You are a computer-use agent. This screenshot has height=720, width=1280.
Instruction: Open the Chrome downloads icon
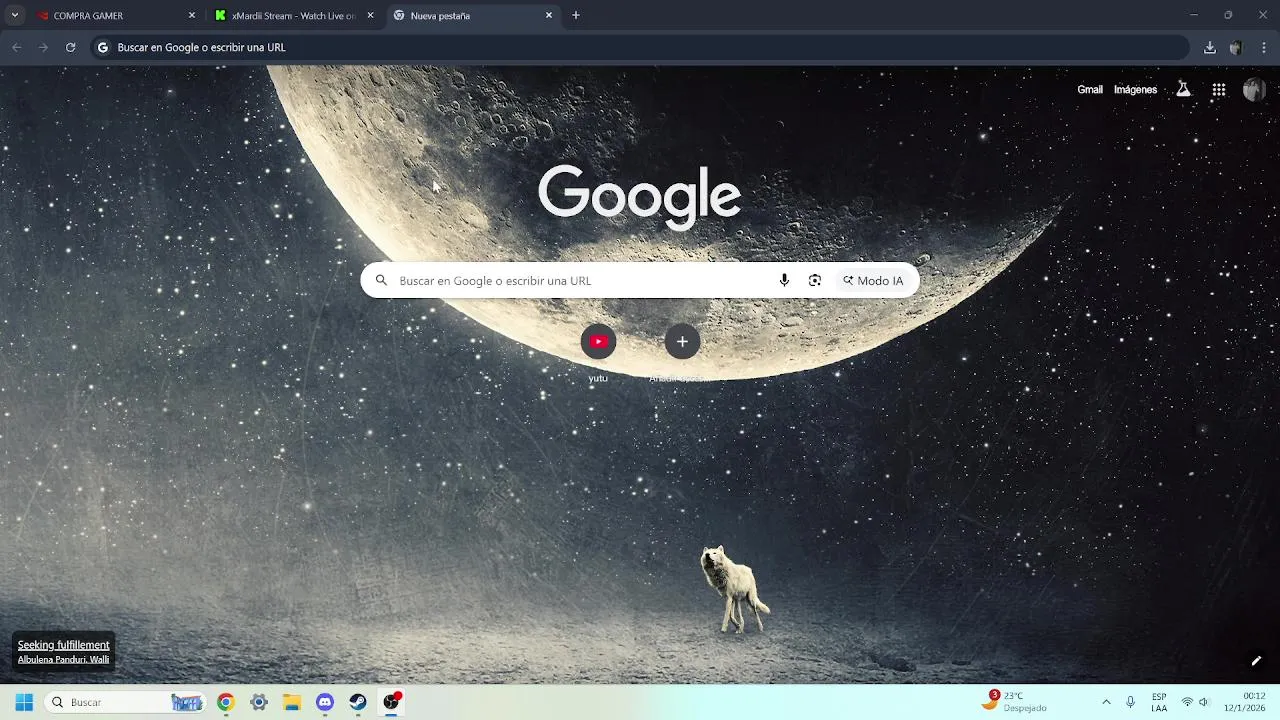(x=1209, y=47)
